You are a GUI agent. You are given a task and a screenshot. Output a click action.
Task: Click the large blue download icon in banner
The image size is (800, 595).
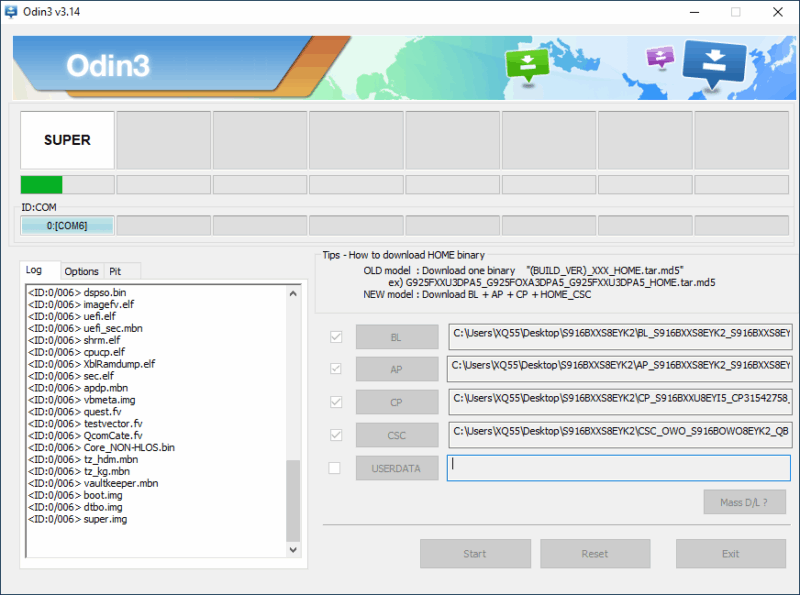[714, 60]
